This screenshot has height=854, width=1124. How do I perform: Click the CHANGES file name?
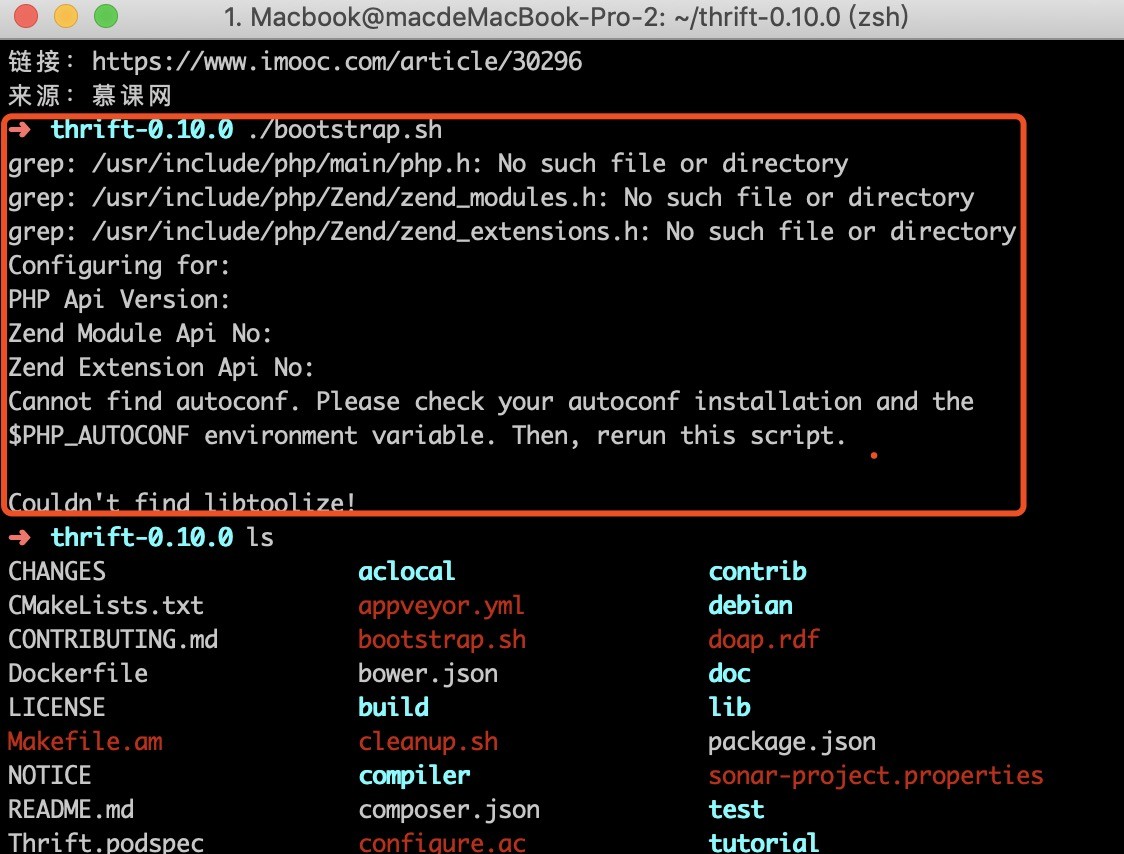tap(57, 571)
